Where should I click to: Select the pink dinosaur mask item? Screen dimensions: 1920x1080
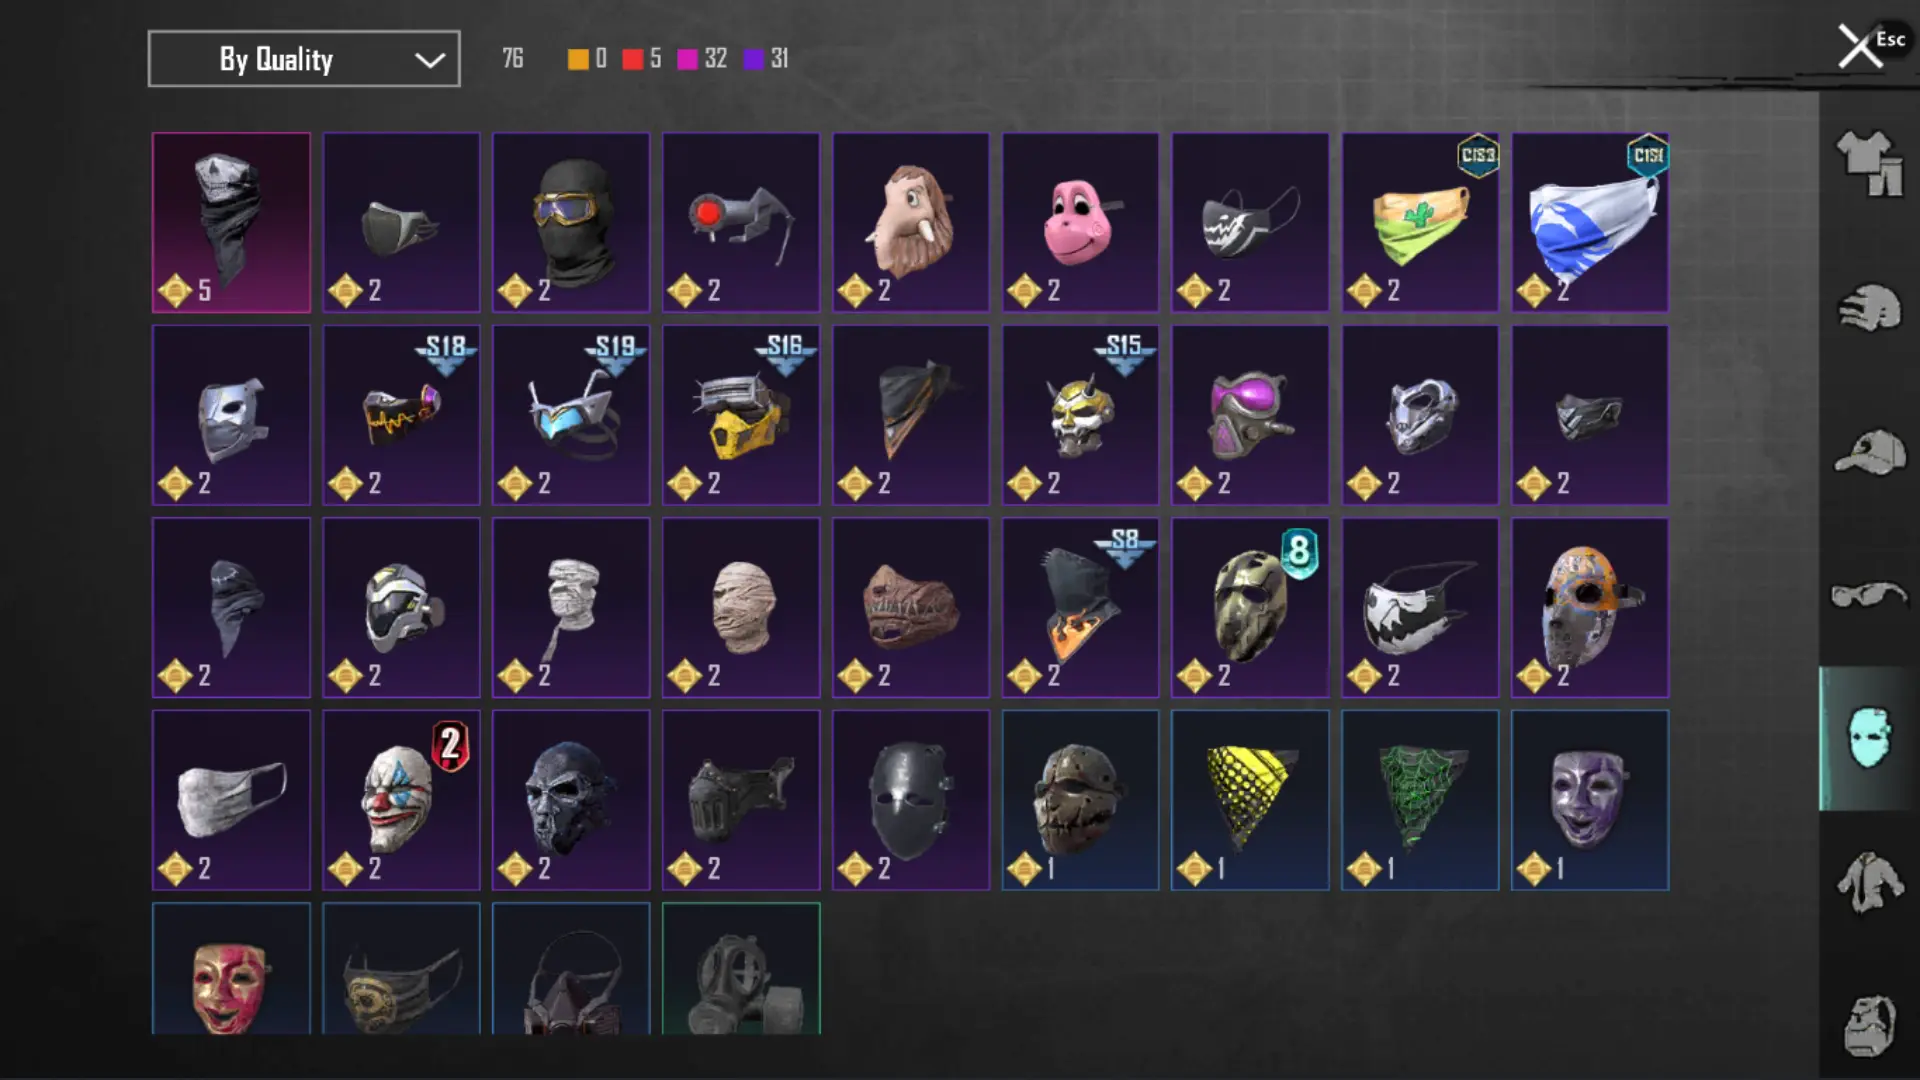pyautogui.click(x=1080, y=222)
